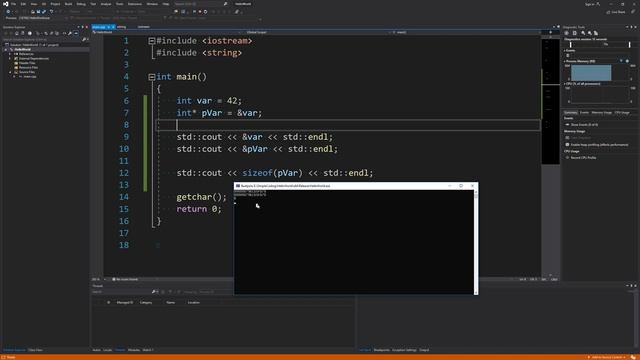Image resolution: width=640 pixels, height=360 pixels.
Task: Open the Summary tab in Diagnostic Tools
Action: click(x=570, y=113)
